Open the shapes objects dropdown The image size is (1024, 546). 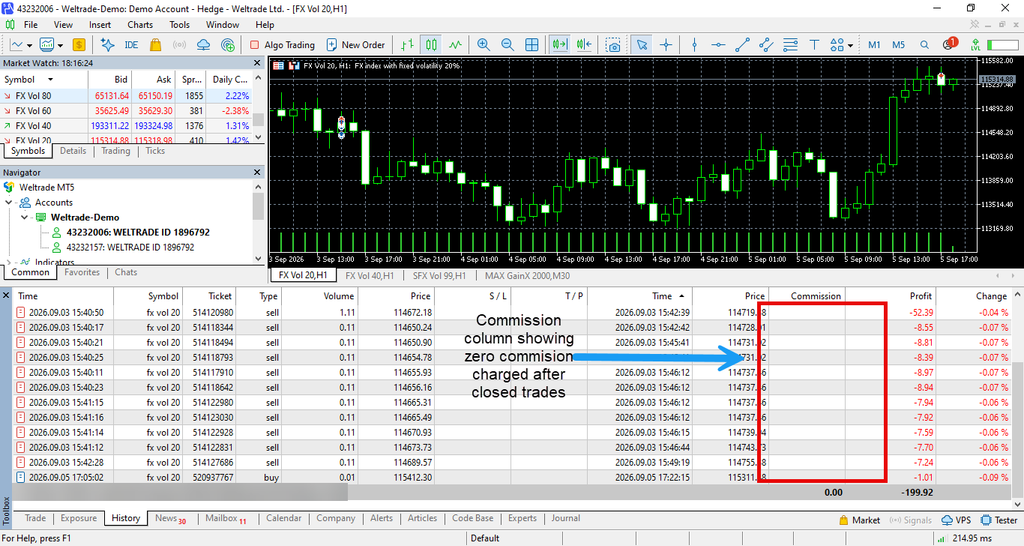tap(850, 45)
